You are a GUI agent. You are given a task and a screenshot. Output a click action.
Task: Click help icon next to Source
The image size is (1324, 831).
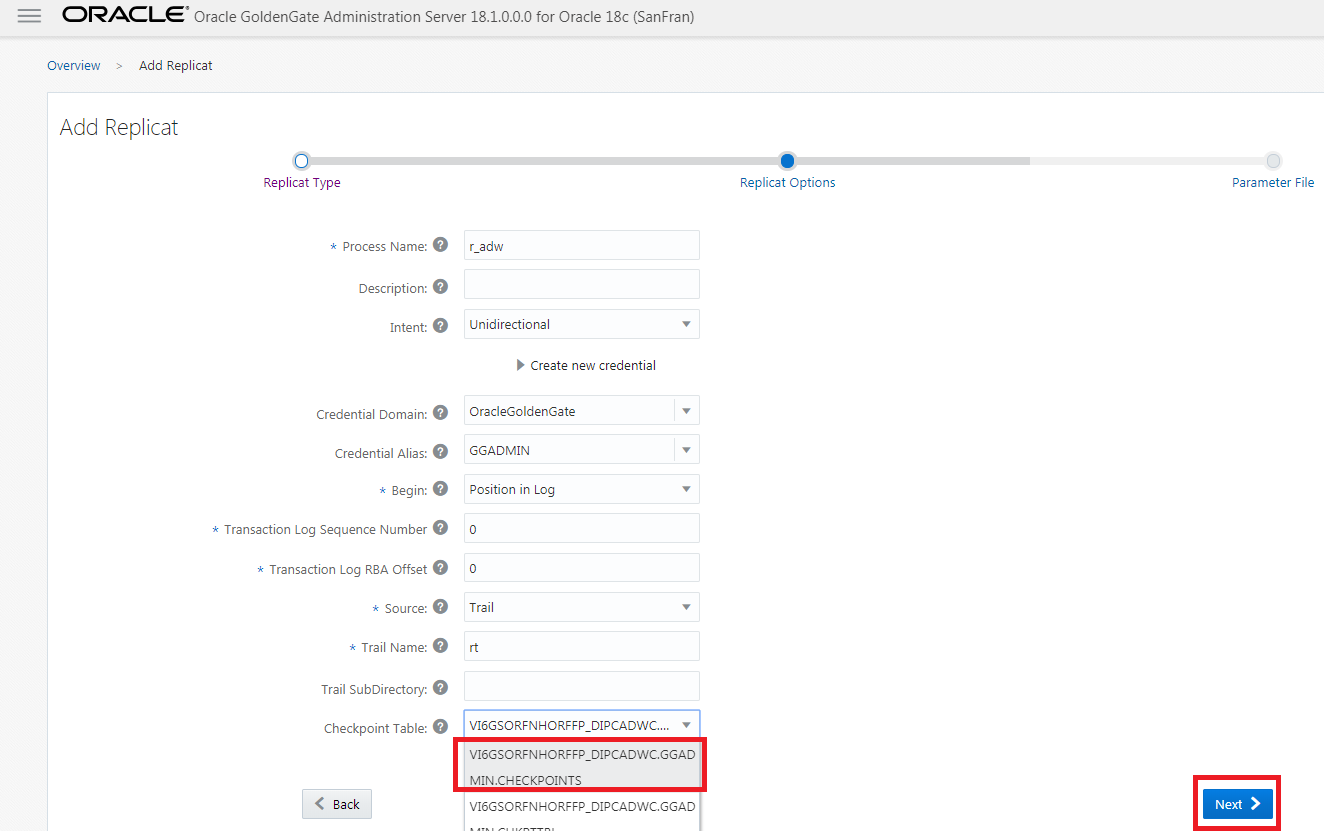click(x=441, y=607)
